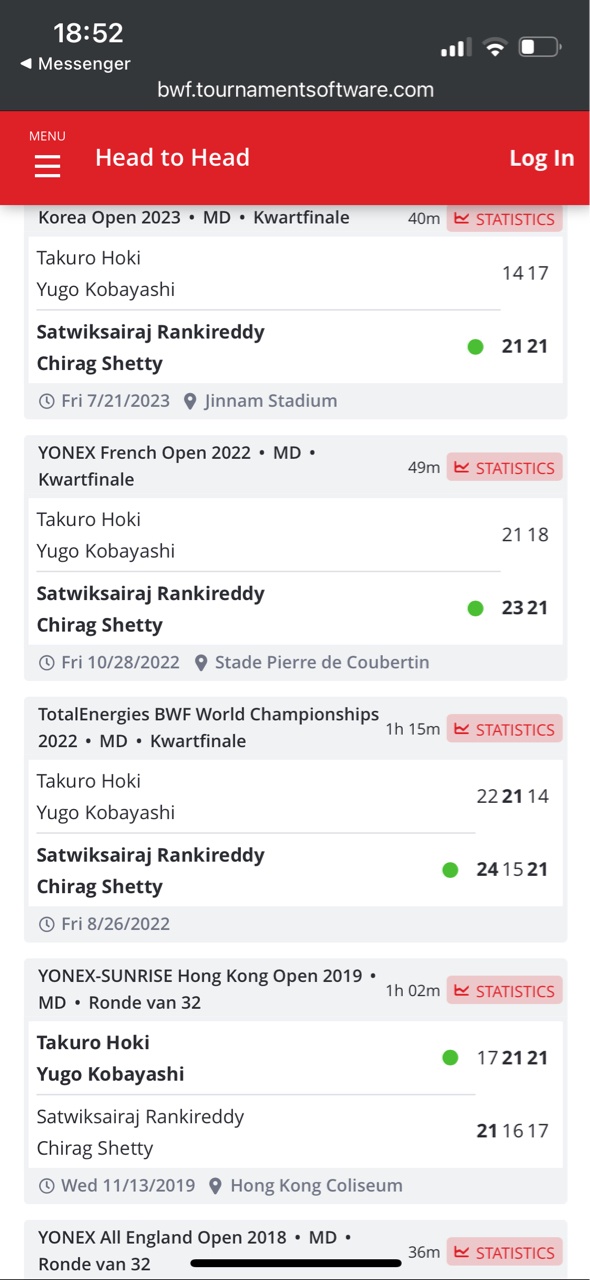This screenshot has height=1280, width=590.
Task: Click clock icon beside Fri 10/28/2022
Action: 46,663
